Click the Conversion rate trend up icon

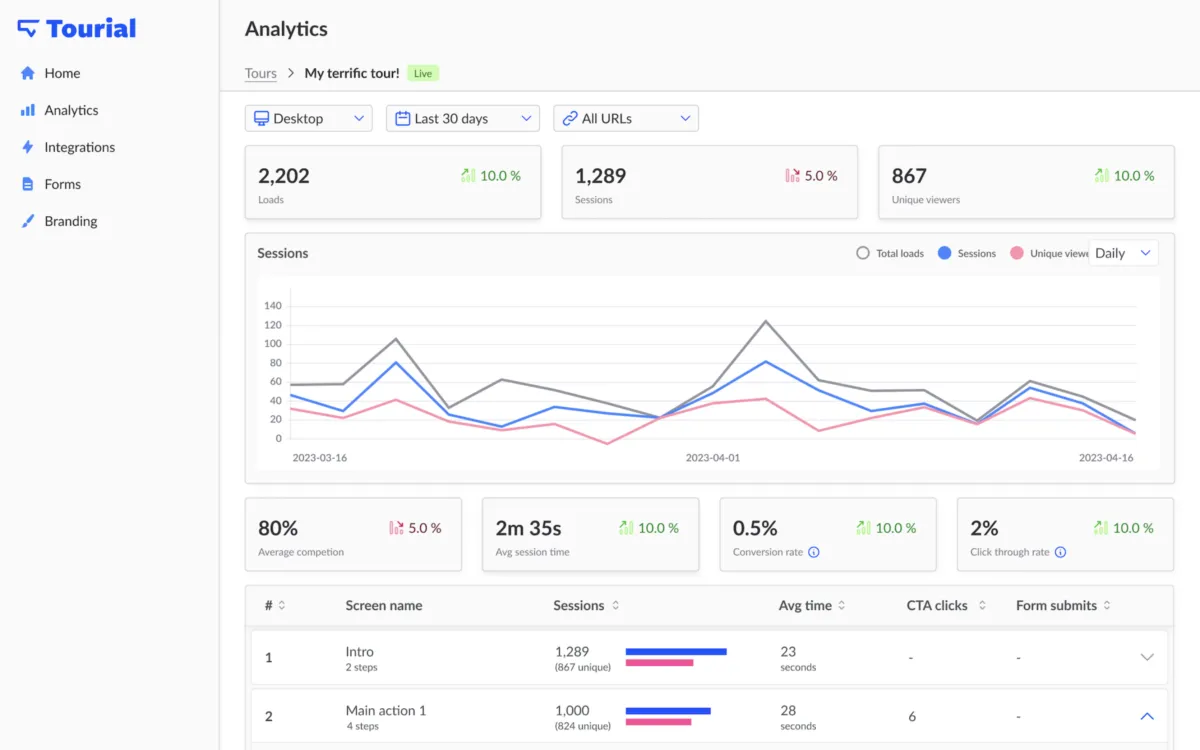(x=864, y=527)
